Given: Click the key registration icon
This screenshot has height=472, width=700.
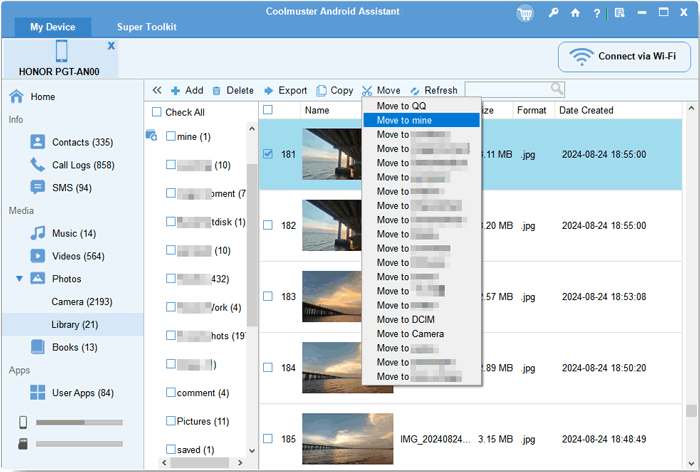Looking at the screenshot, I should [x=553, y=13].
